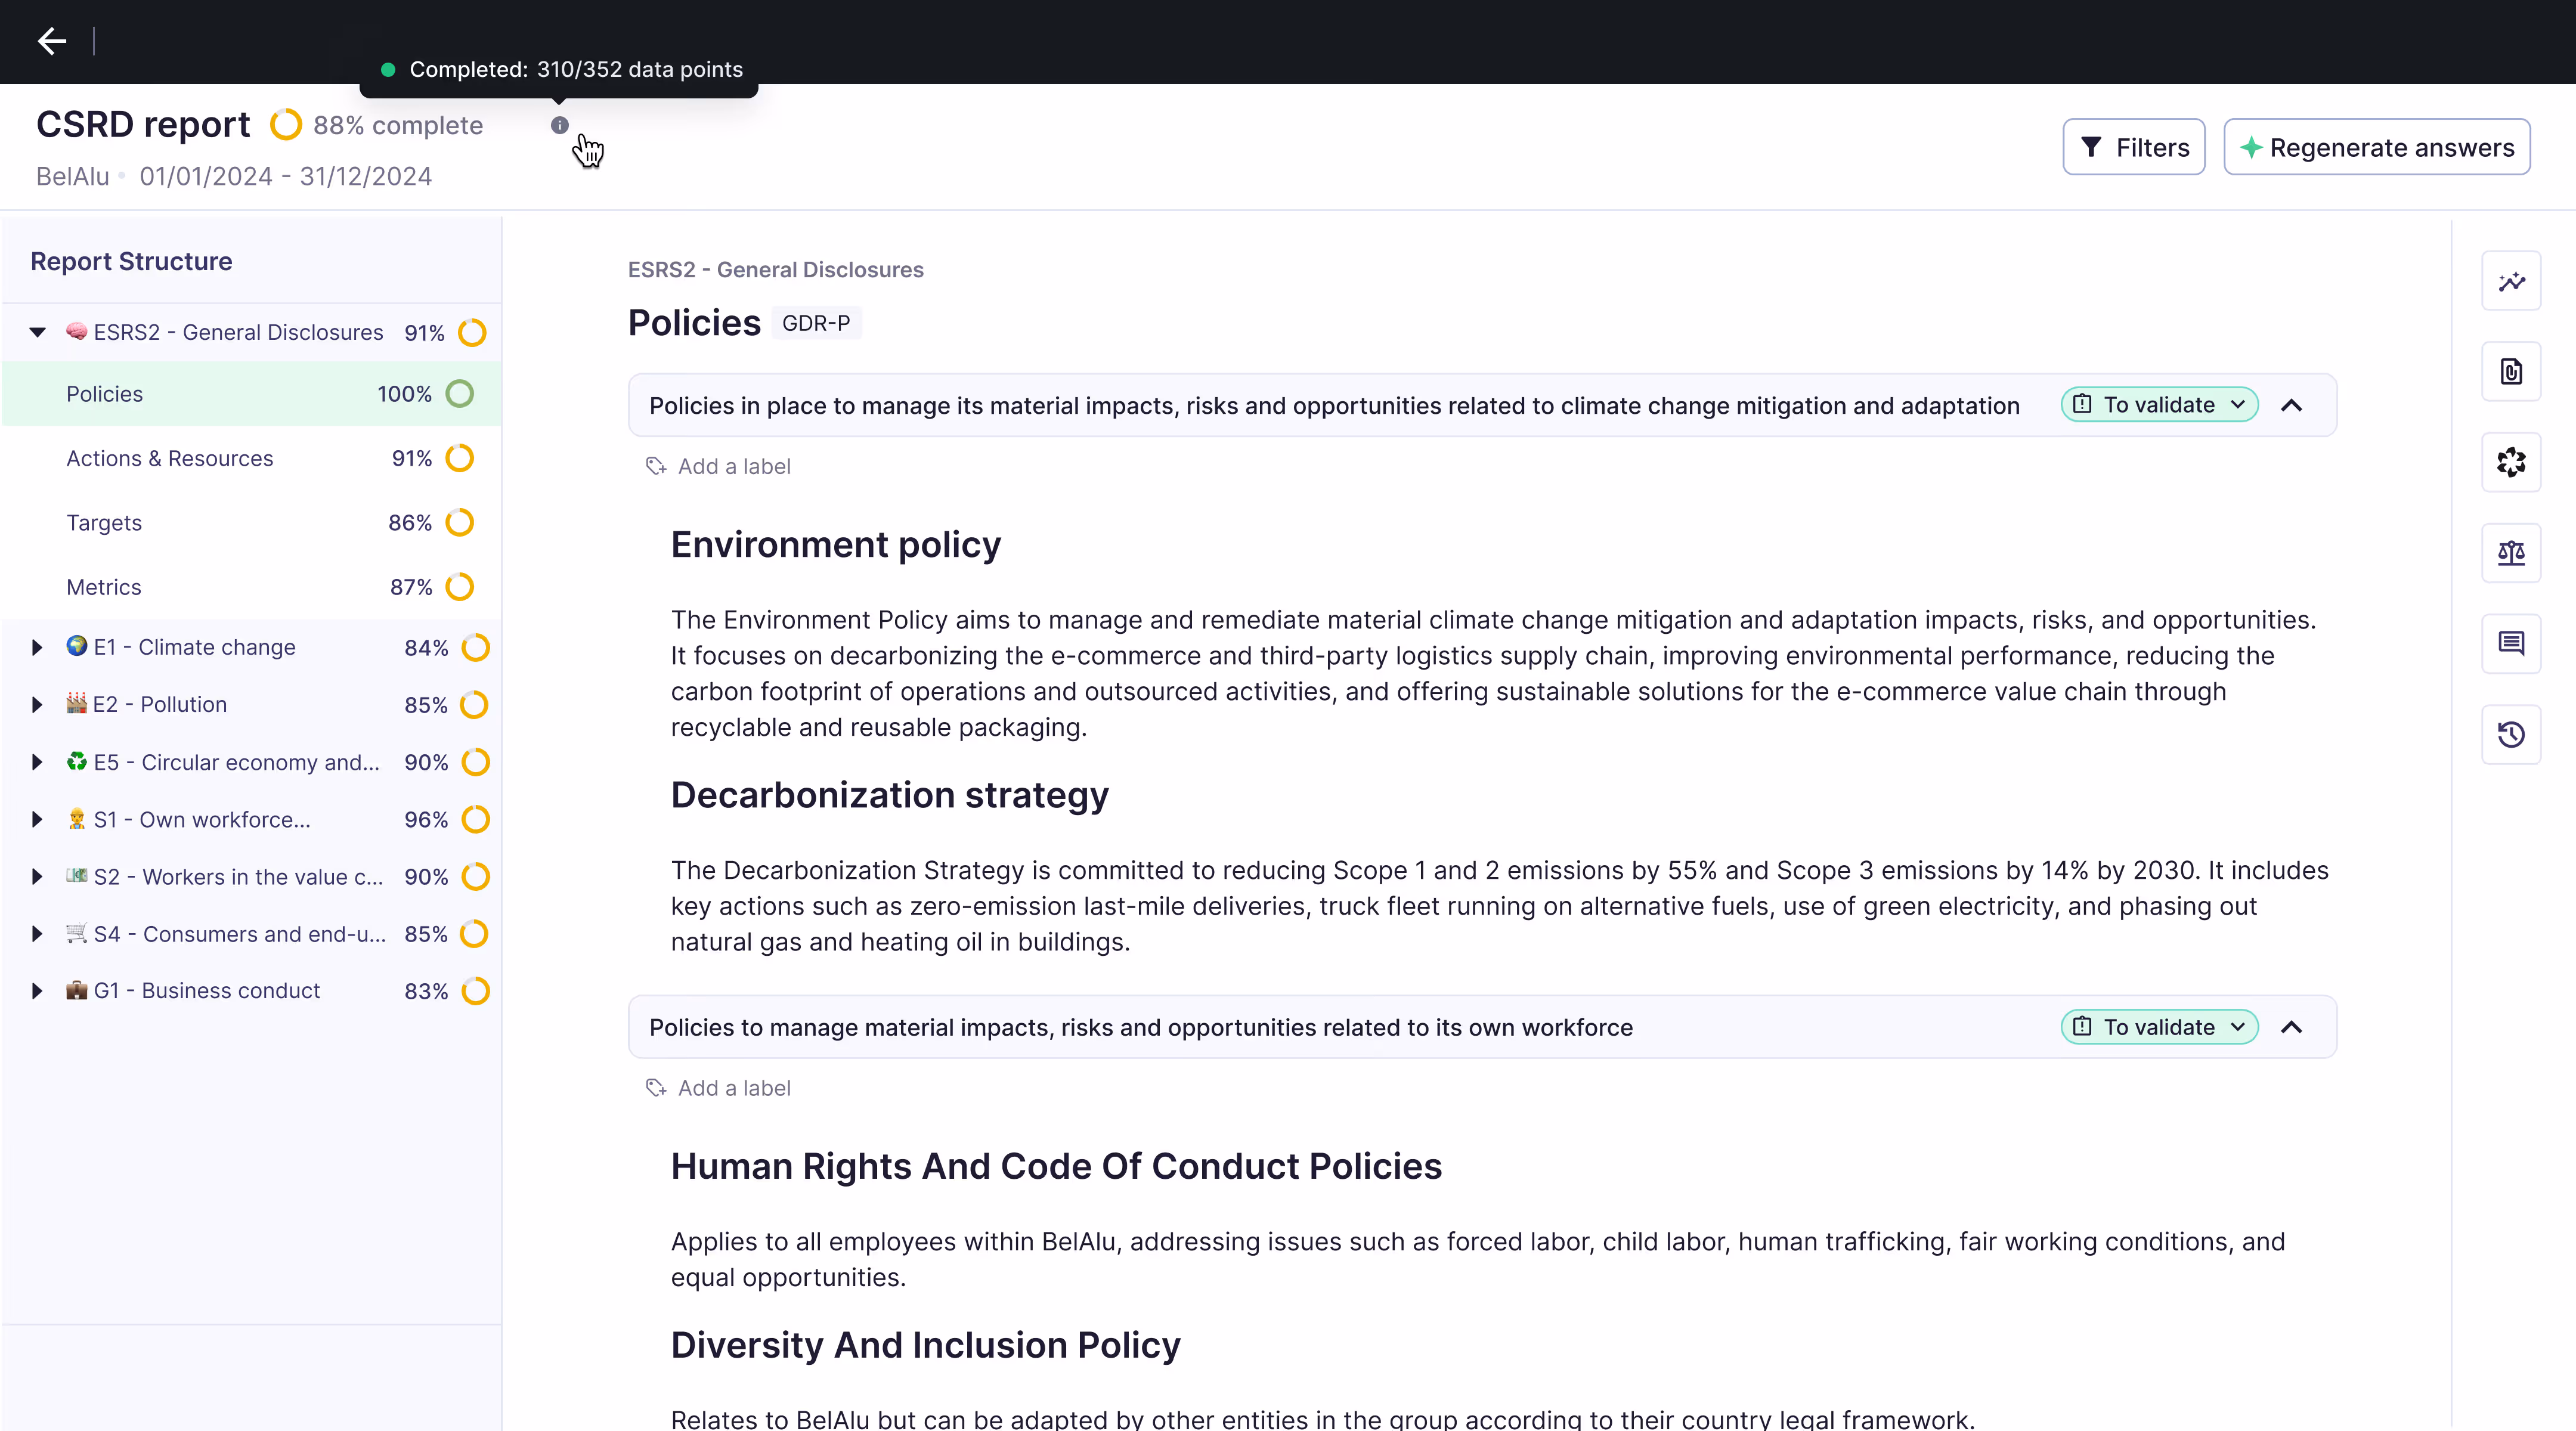This screenshot has width=2576, height=1431.
Task: Click the GDR-P tag next to Policies
Action: click(x=816, y=323)
